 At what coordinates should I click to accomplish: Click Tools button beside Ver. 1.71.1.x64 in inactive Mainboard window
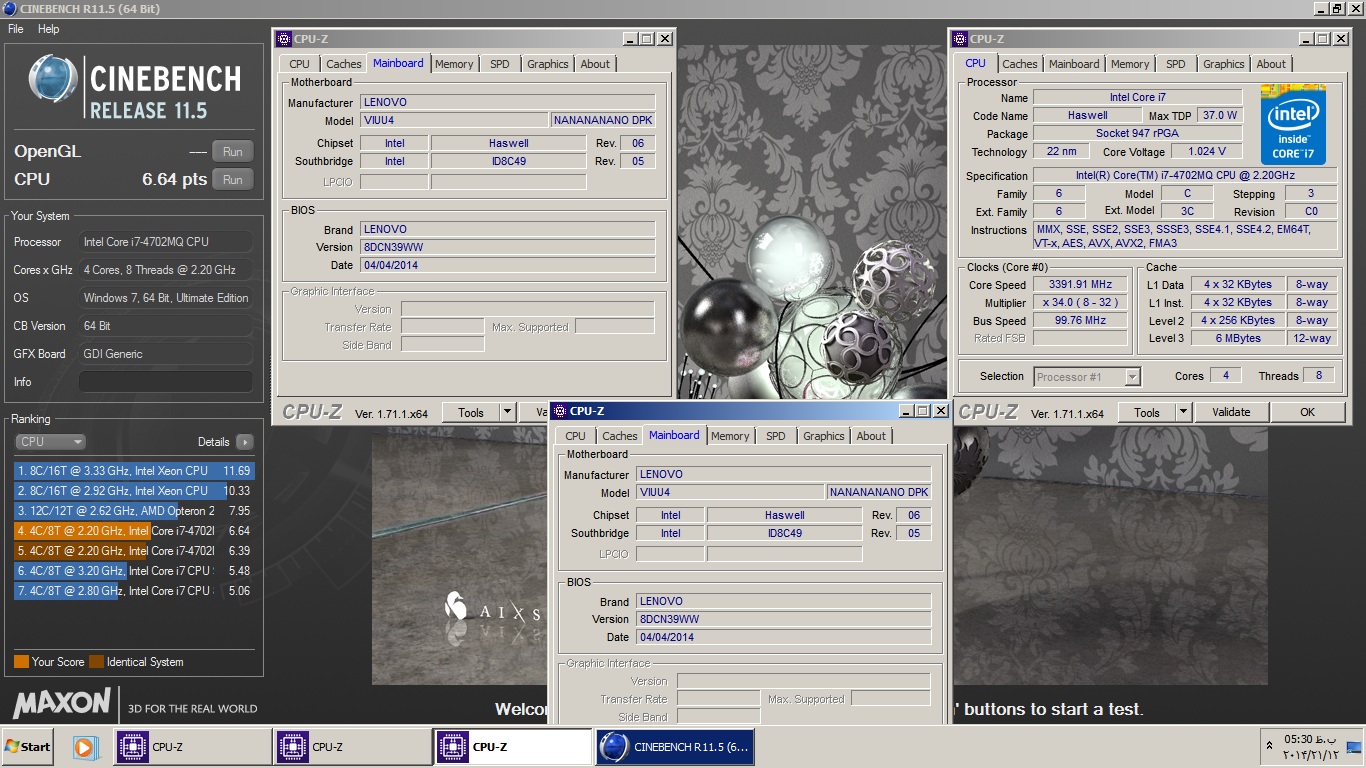click(471, 412)
